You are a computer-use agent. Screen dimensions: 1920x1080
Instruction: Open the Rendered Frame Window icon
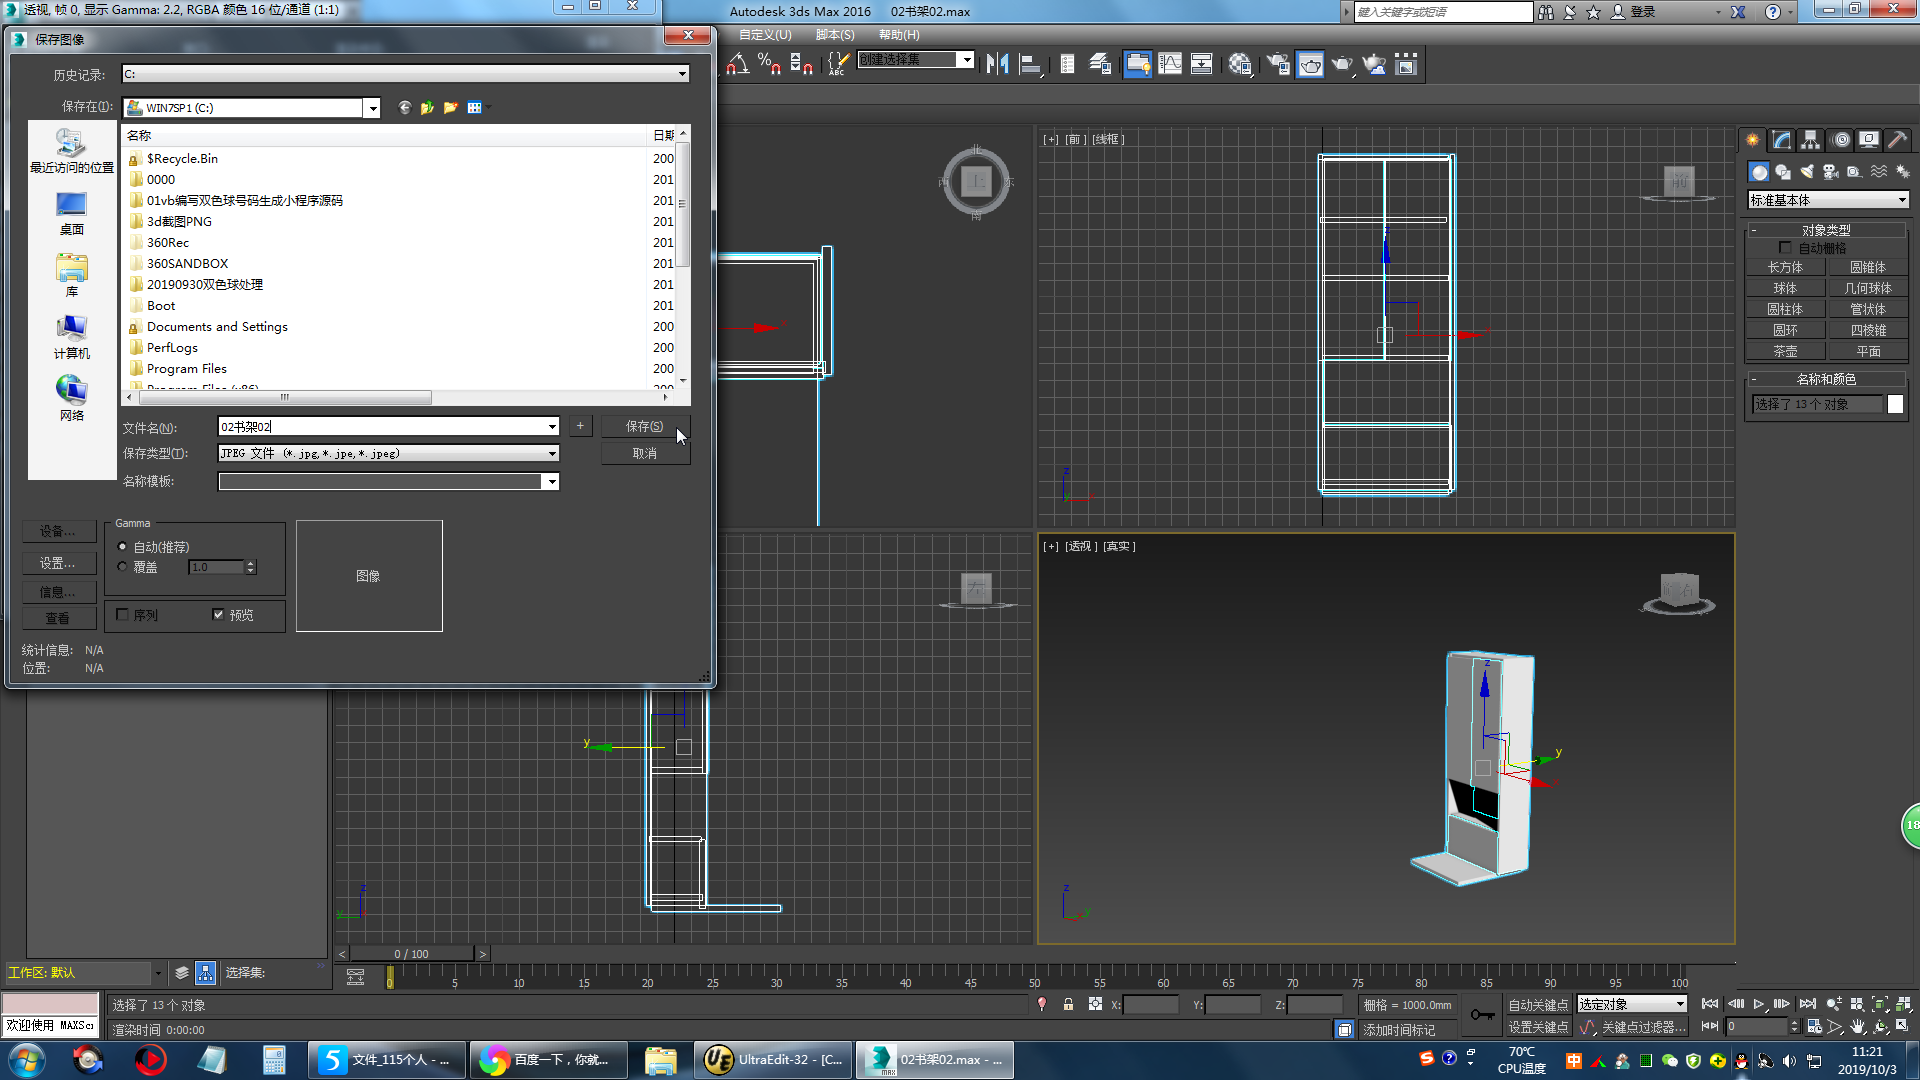pyautogui.click(x=1310, y=64)
